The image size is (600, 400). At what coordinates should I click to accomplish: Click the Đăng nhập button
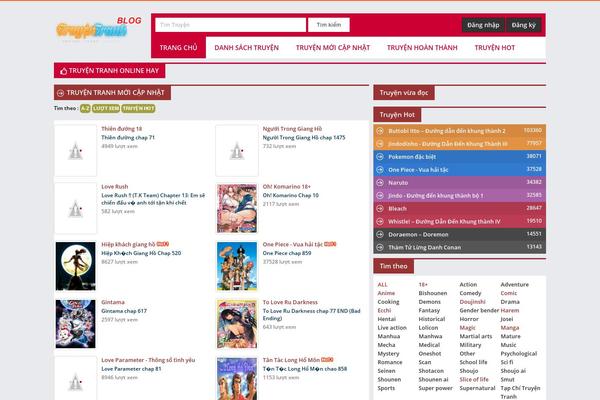(483, 25)
